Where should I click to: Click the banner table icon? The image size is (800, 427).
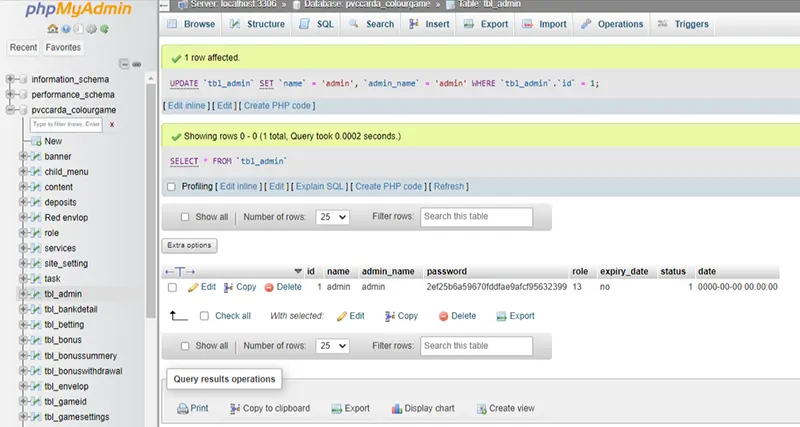pos(36,156)
